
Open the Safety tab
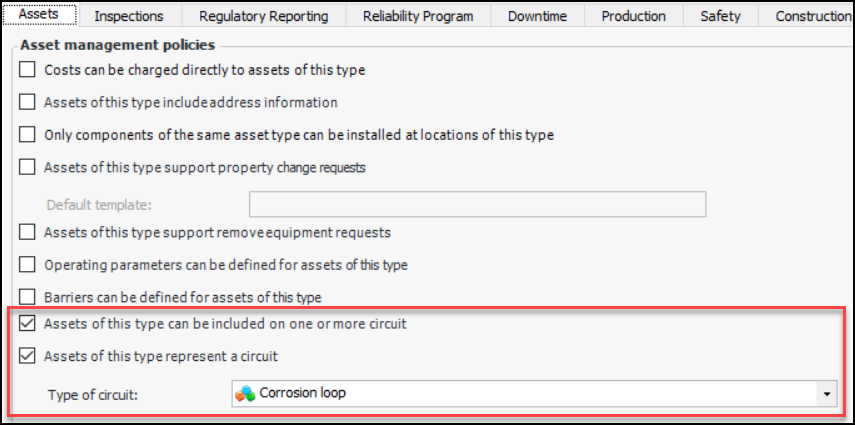[721, 16]
